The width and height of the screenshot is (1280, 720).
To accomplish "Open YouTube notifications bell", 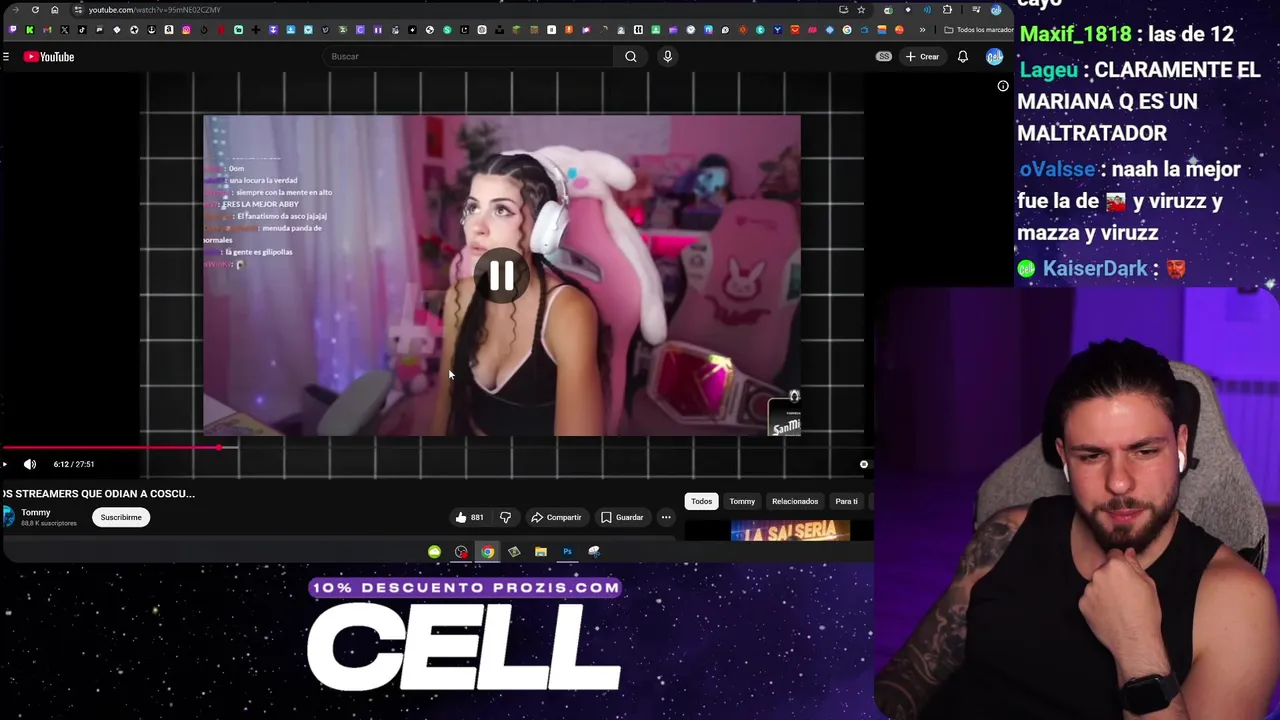I will point(962,57).
